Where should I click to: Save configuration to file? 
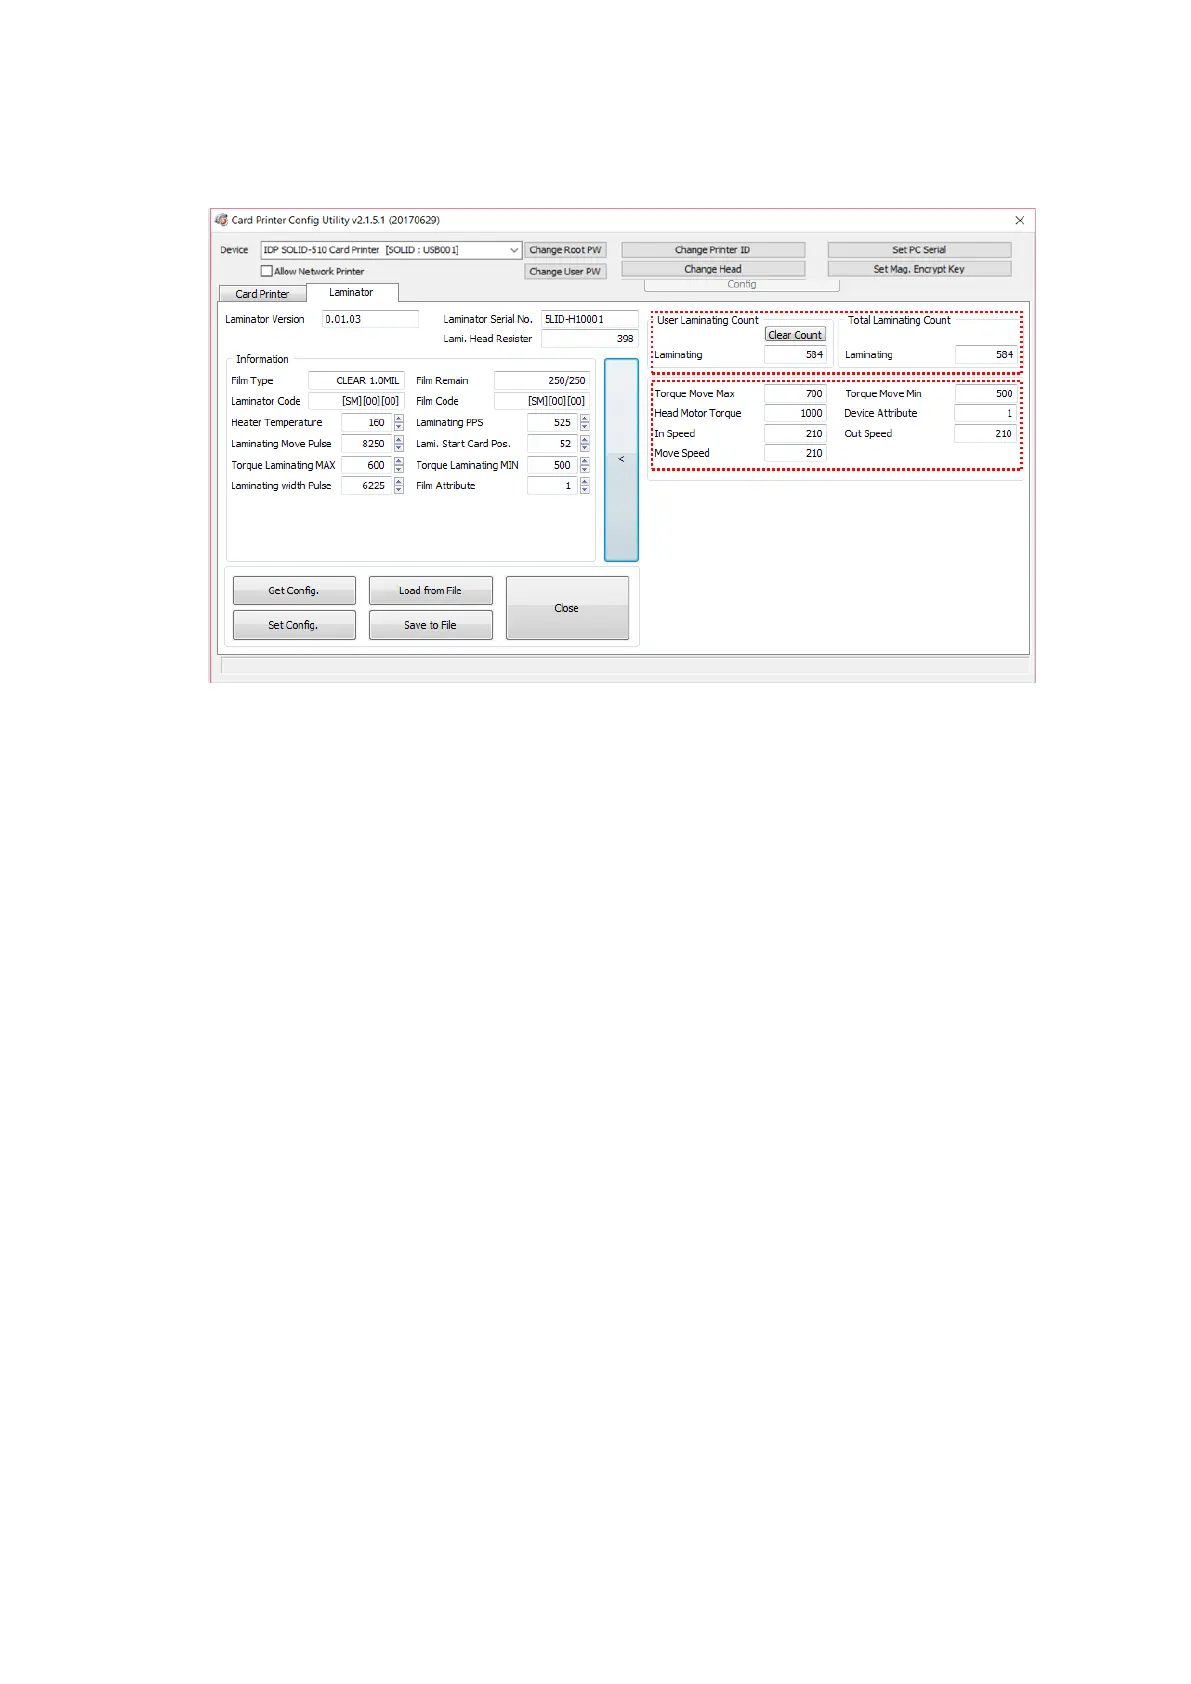pyautogui.click(x=430, y=625)
